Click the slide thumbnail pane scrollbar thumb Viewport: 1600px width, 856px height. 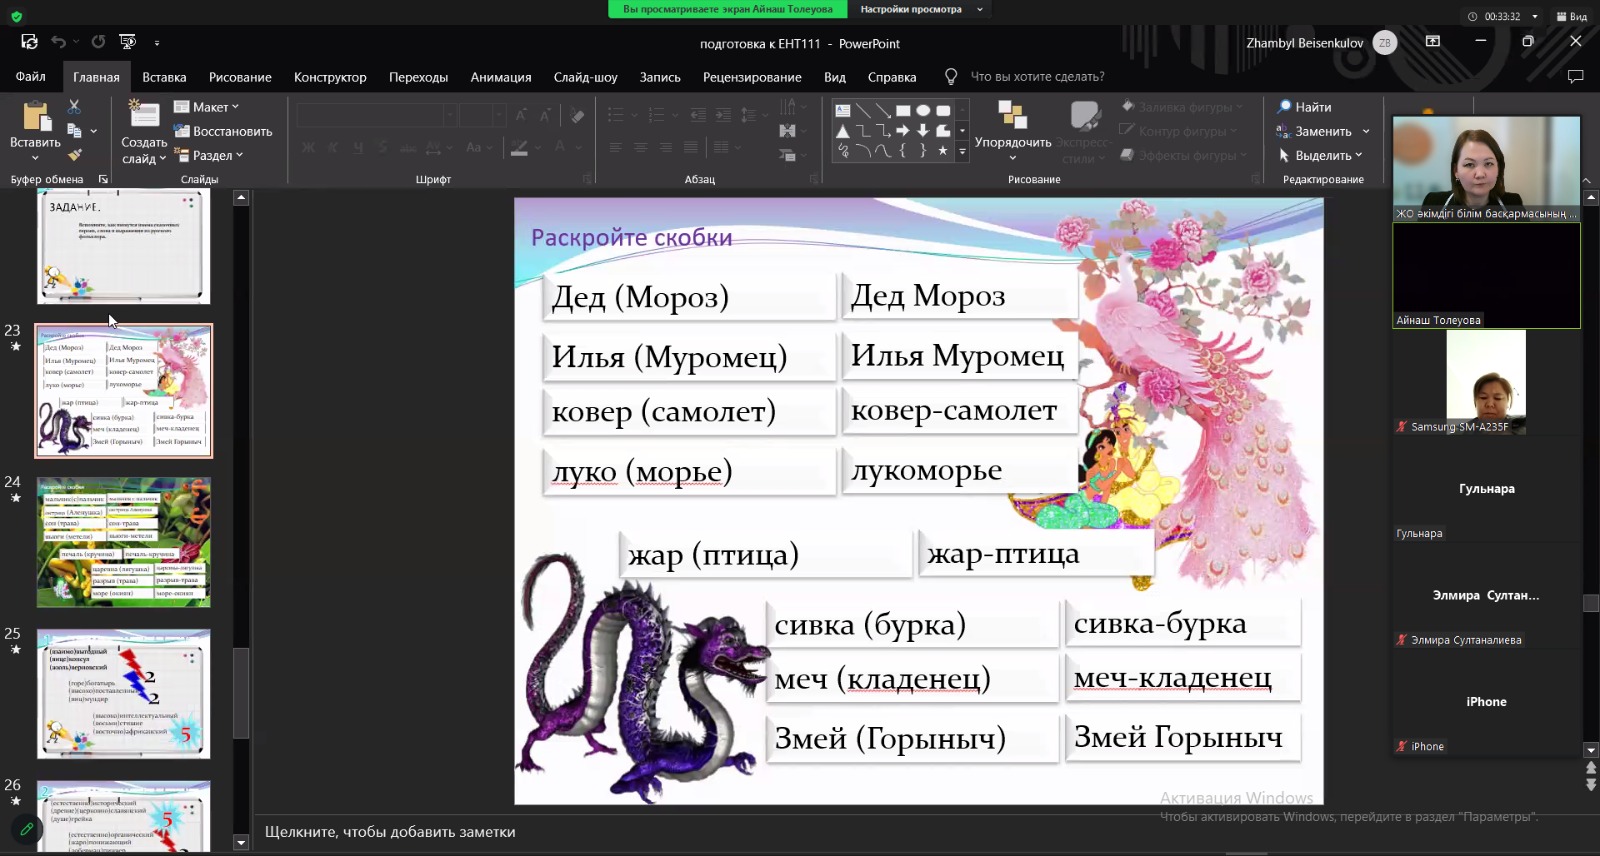coord(240,693)
